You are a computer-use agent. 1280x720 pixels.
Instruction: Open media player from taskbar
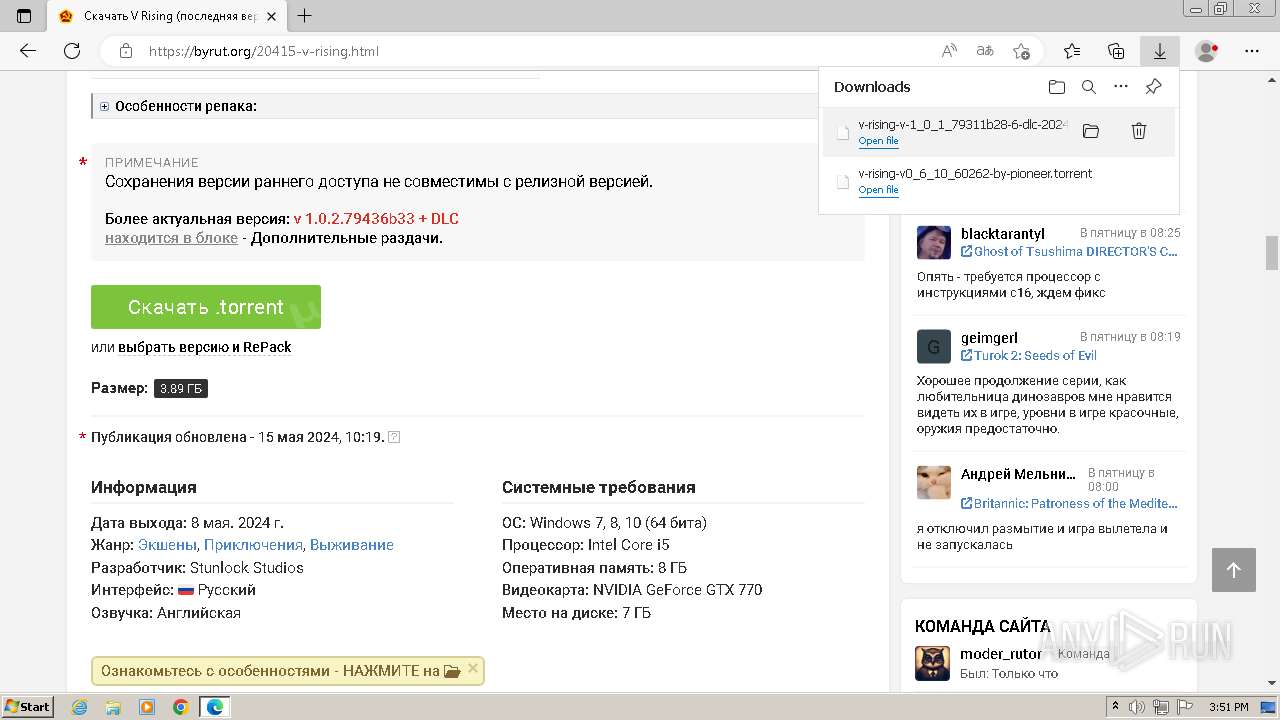click(x=147, y=707)
